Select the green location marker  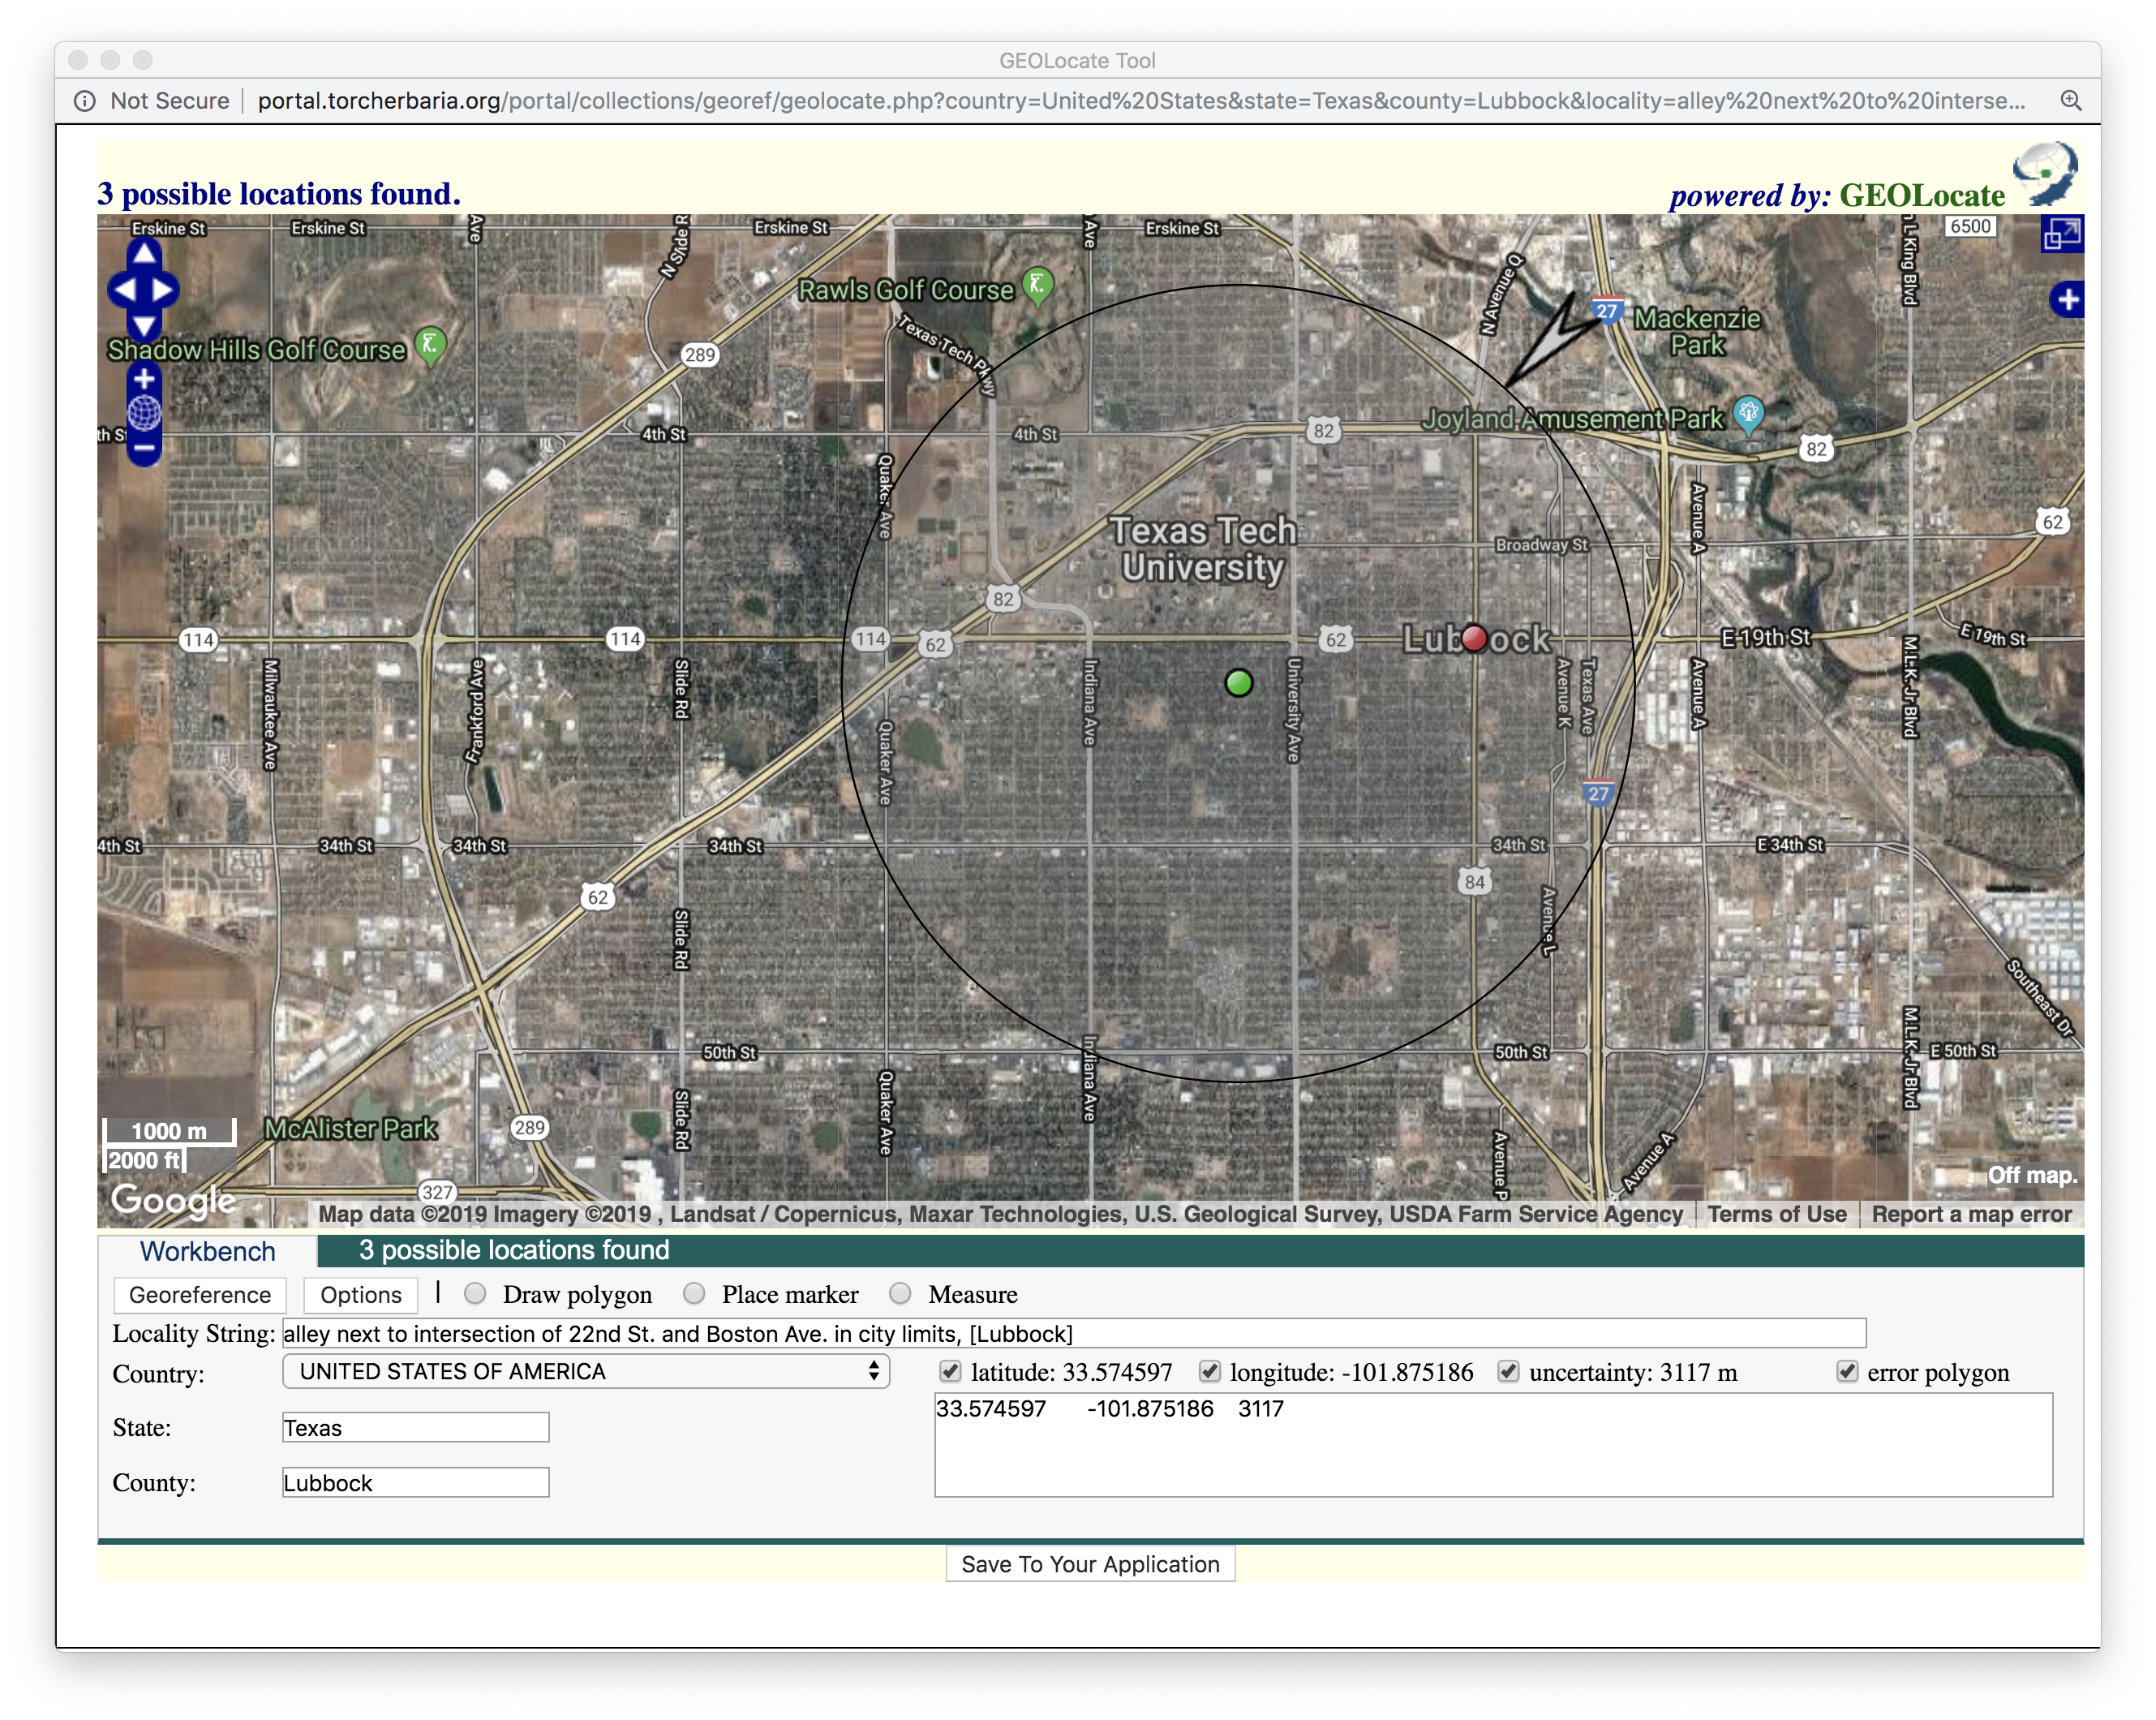point(1238,683)
